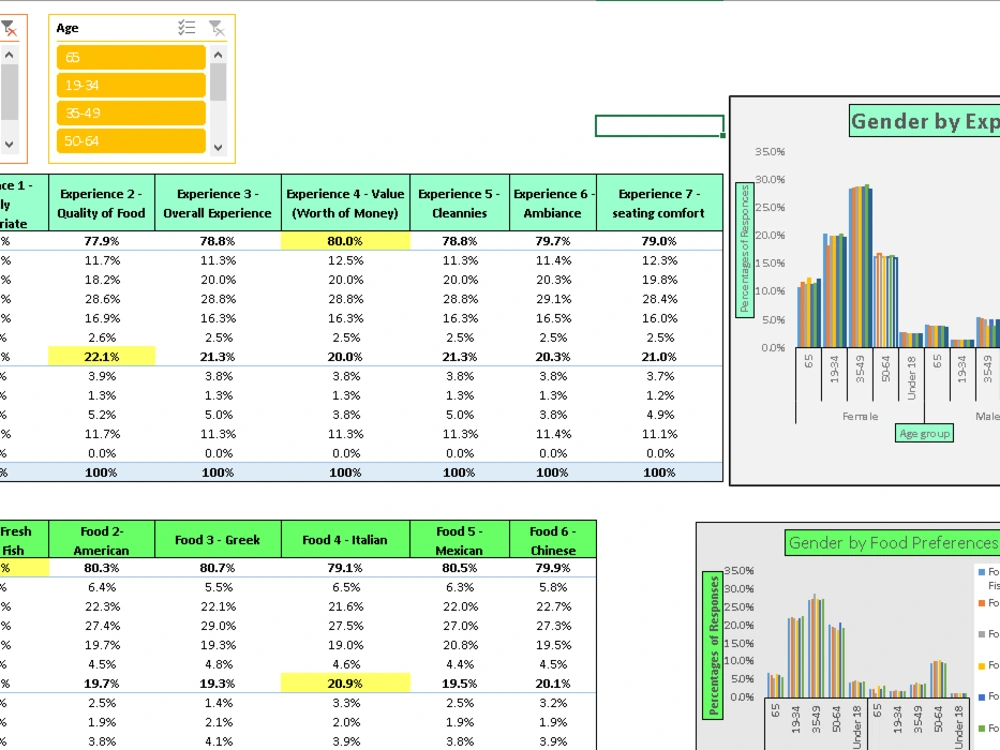
Task: Select Food 3 - Greek header cell
Action: 217,540
